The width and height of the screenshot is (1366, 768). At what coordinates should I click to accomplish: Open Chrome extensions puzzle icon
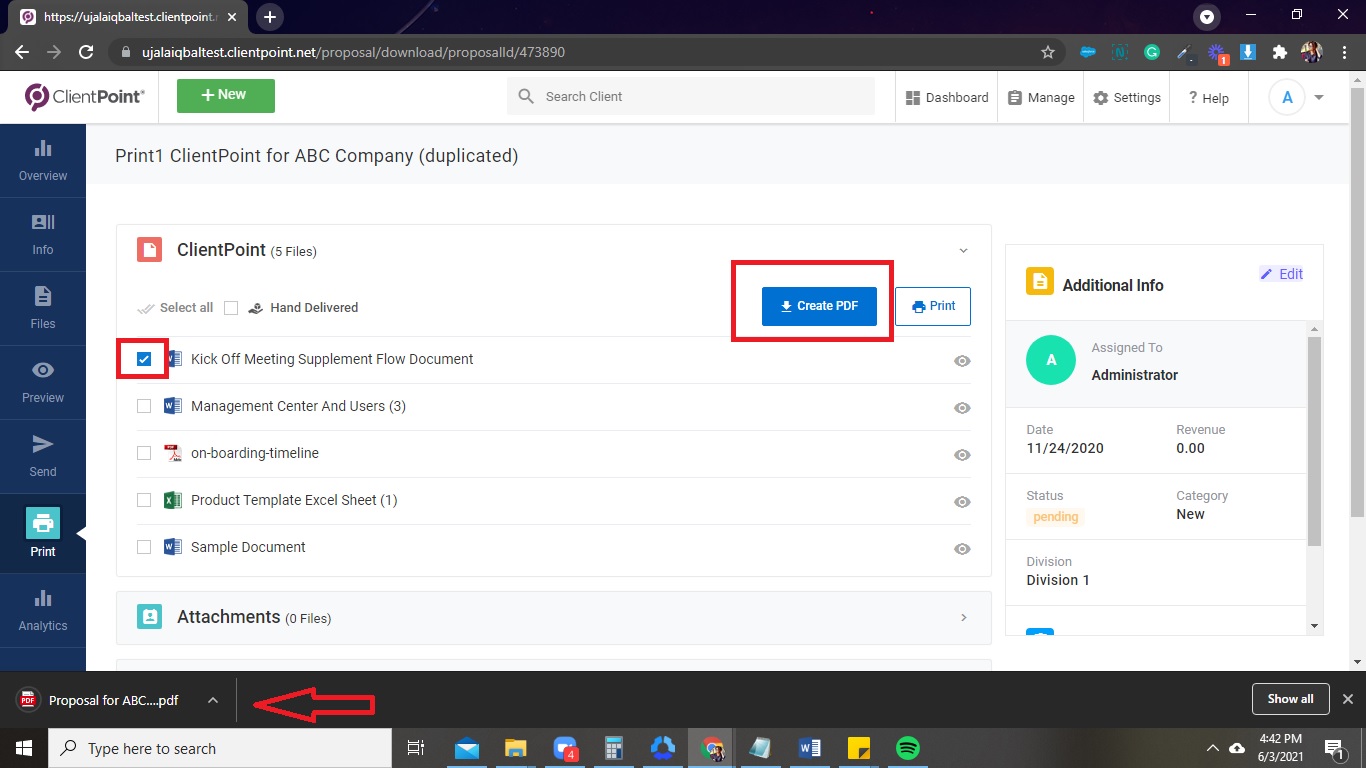pos(1279,52)
